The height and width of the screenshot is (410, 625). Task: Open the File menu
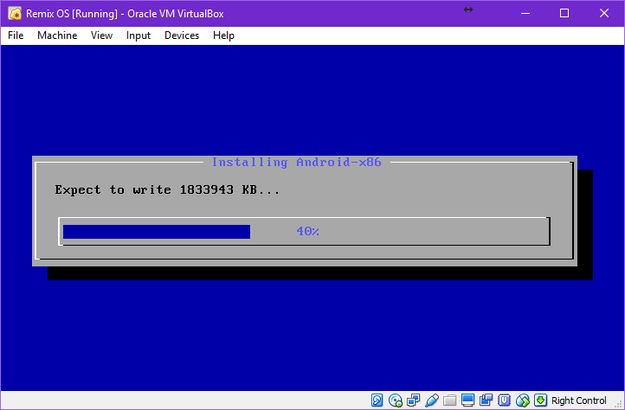pos(16,35)
